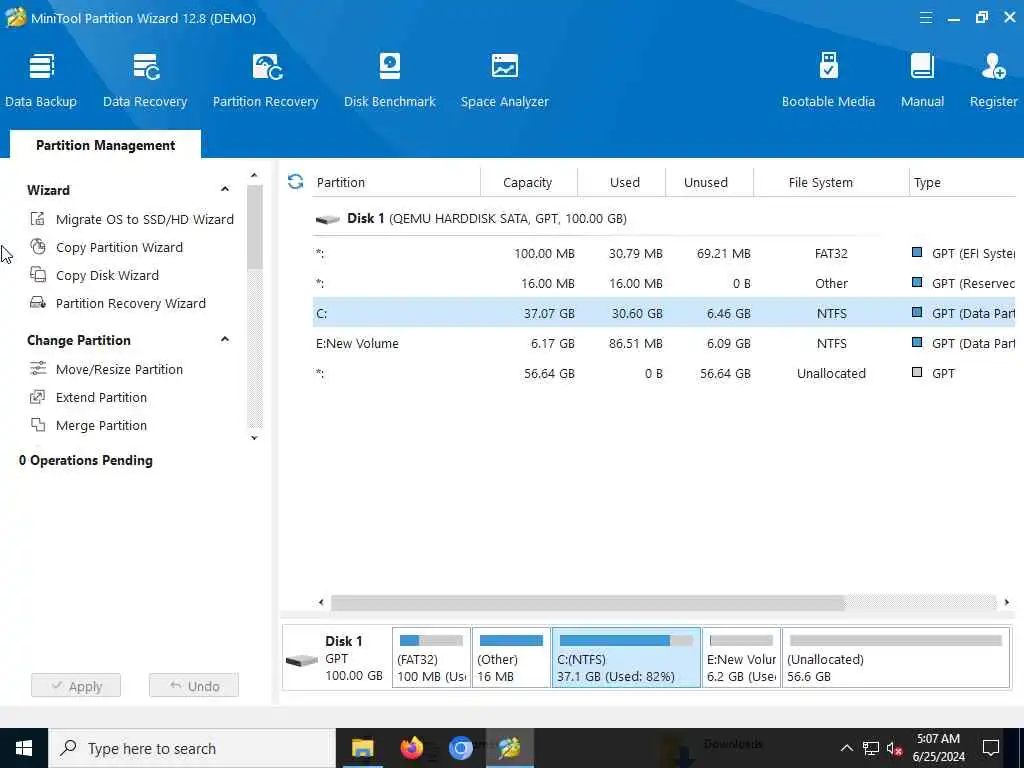Click the Windows search box

192,748
